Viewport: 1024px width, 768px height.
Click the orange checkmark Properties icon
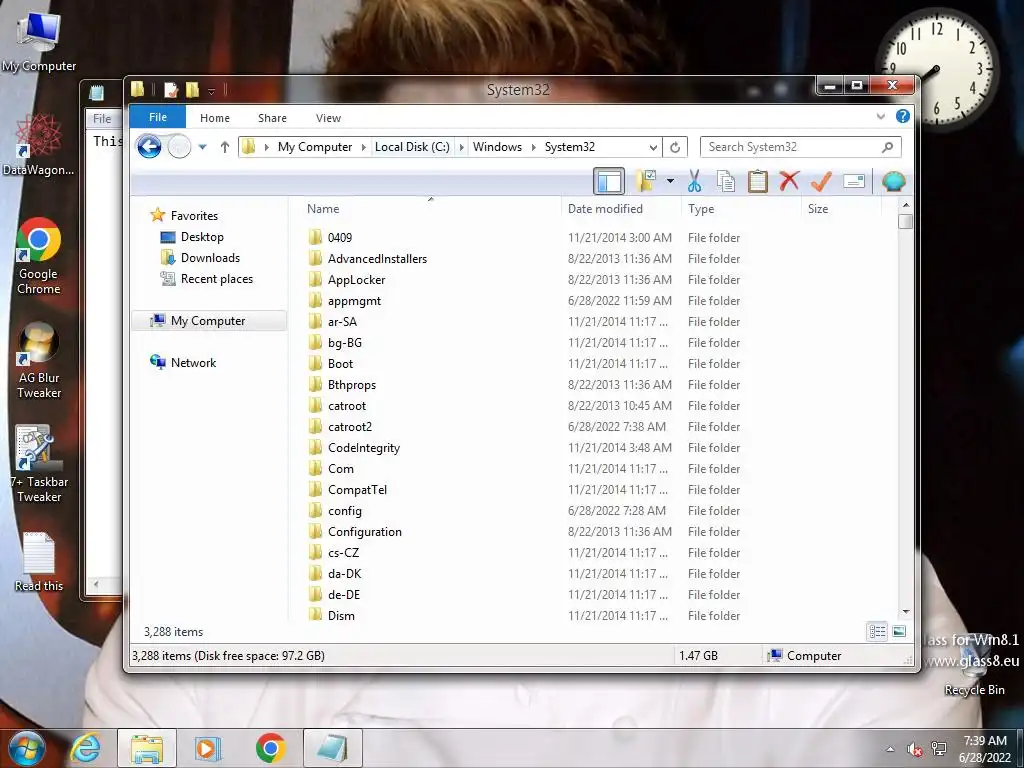[821, 182]
